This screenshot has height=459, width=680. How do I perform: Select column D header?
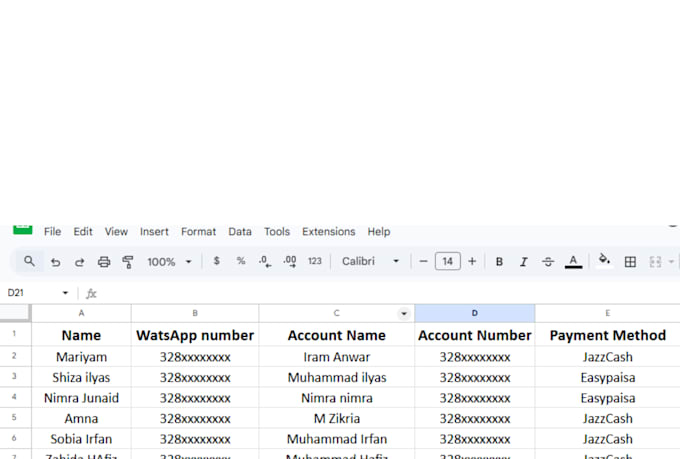tap(474, 313)
